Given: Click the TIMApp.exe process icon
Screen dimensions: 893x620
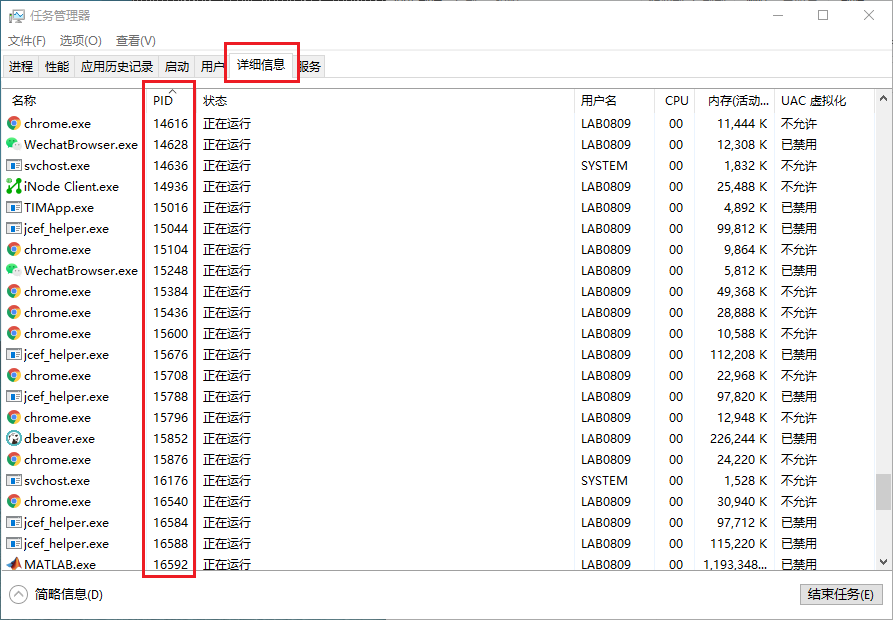Looking at the screenshot, I should [14, 208].
